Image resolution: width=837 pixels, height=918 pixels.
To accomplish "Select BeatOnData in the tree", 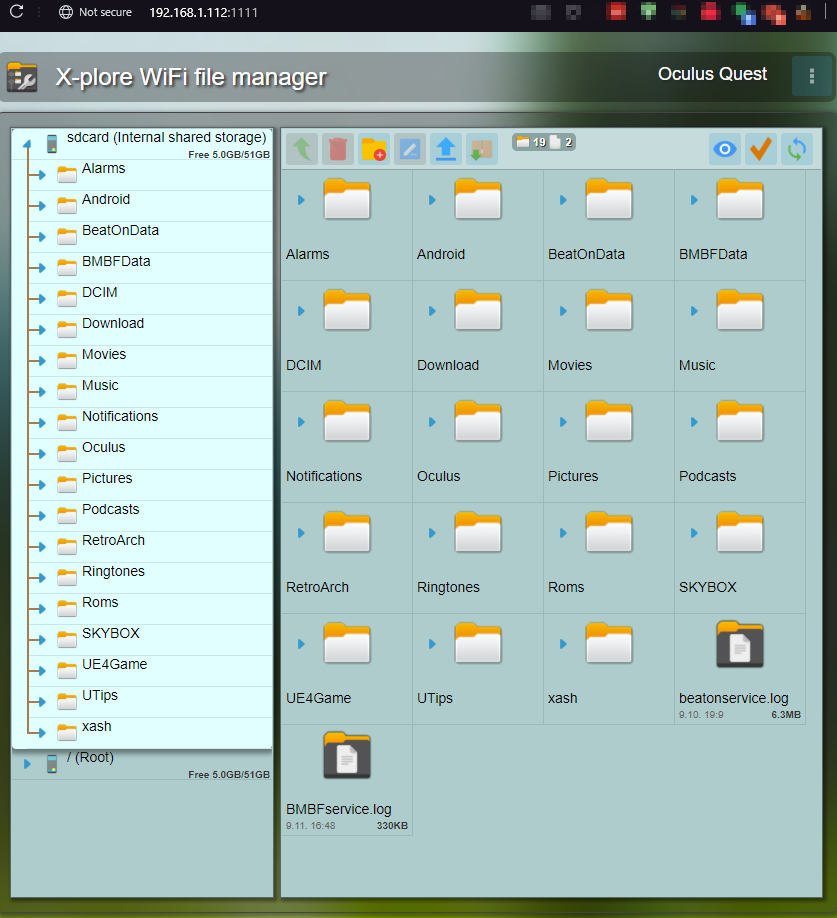I will (120, 231).
